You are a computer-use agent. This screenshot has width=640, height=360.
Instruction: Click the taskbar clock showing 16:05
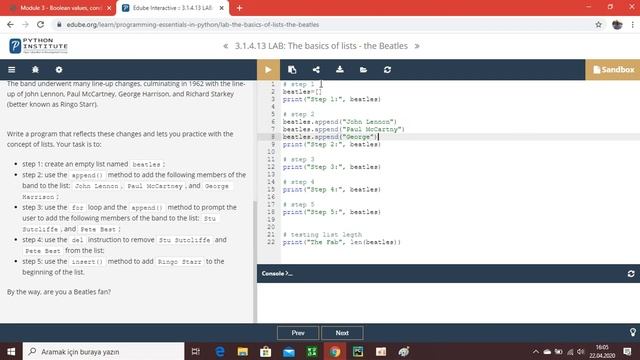point(602,351)
